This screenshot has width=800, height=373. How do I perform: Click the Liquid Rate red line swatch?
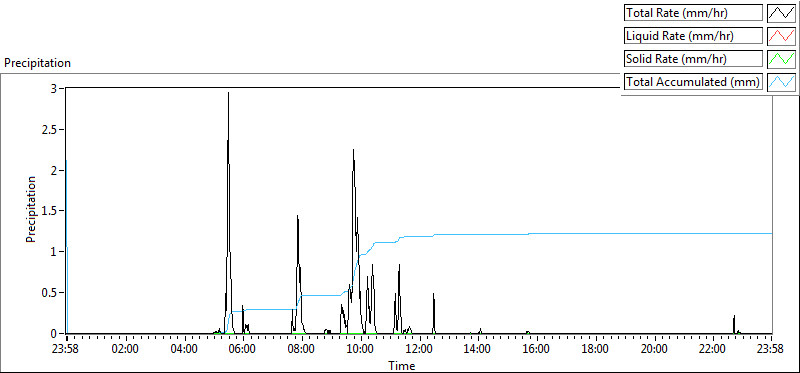[782, 36]
